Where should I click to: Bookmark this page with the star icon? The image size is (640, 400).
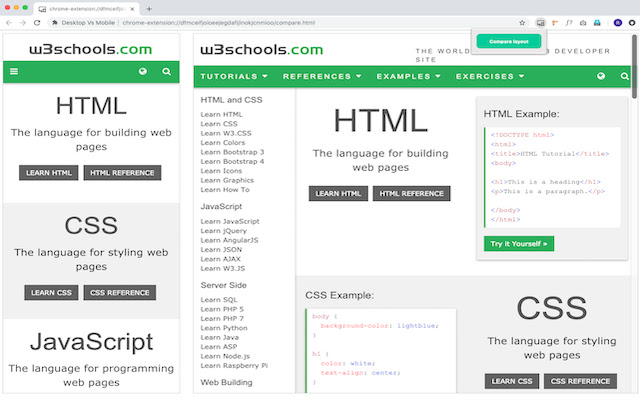point(522,23)
